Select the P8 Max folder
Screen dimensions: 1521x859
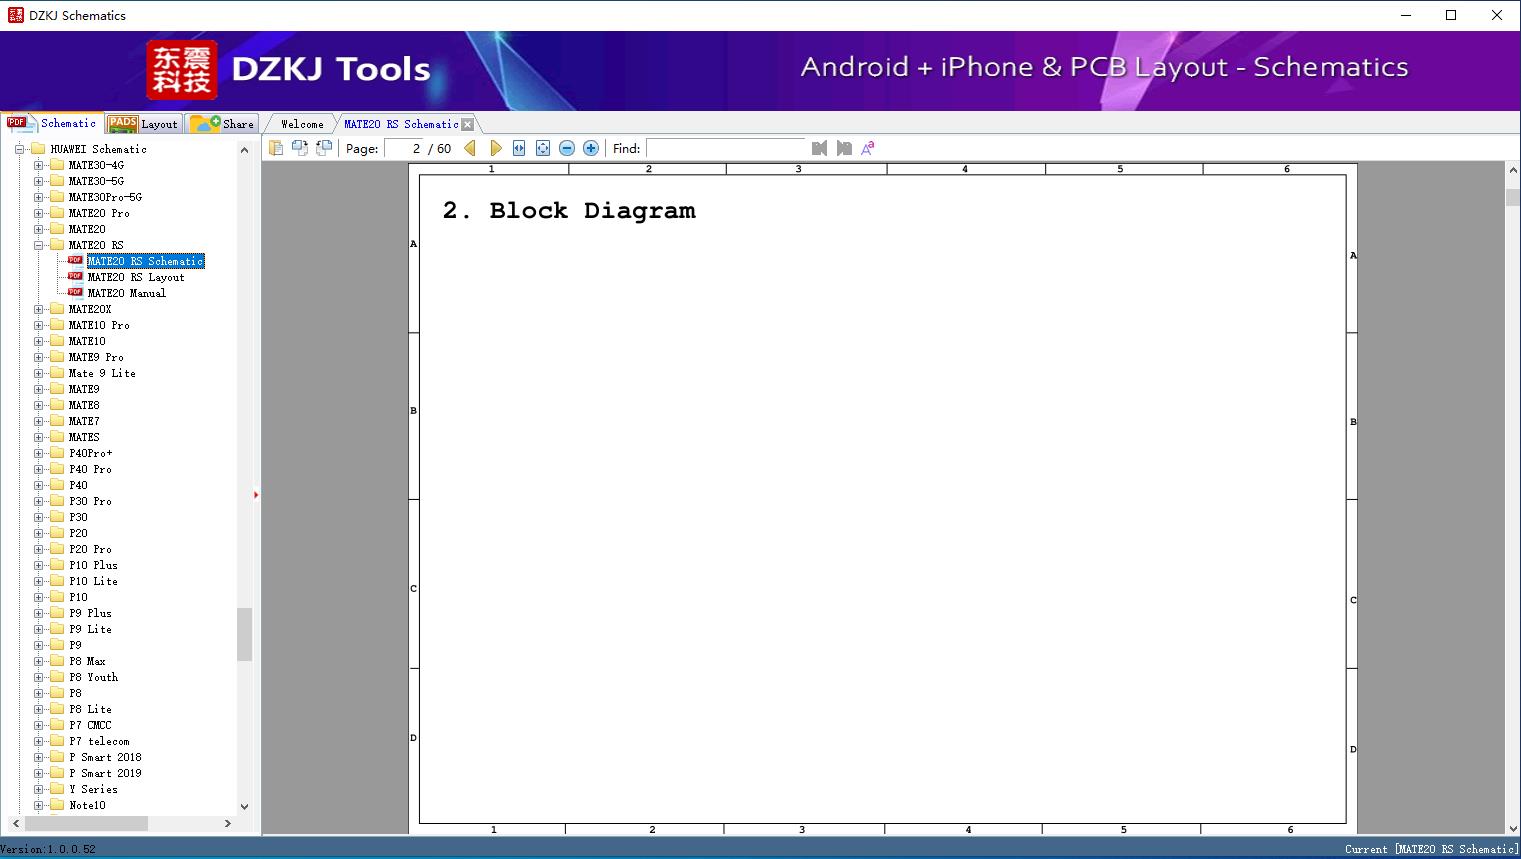[87, 661]
